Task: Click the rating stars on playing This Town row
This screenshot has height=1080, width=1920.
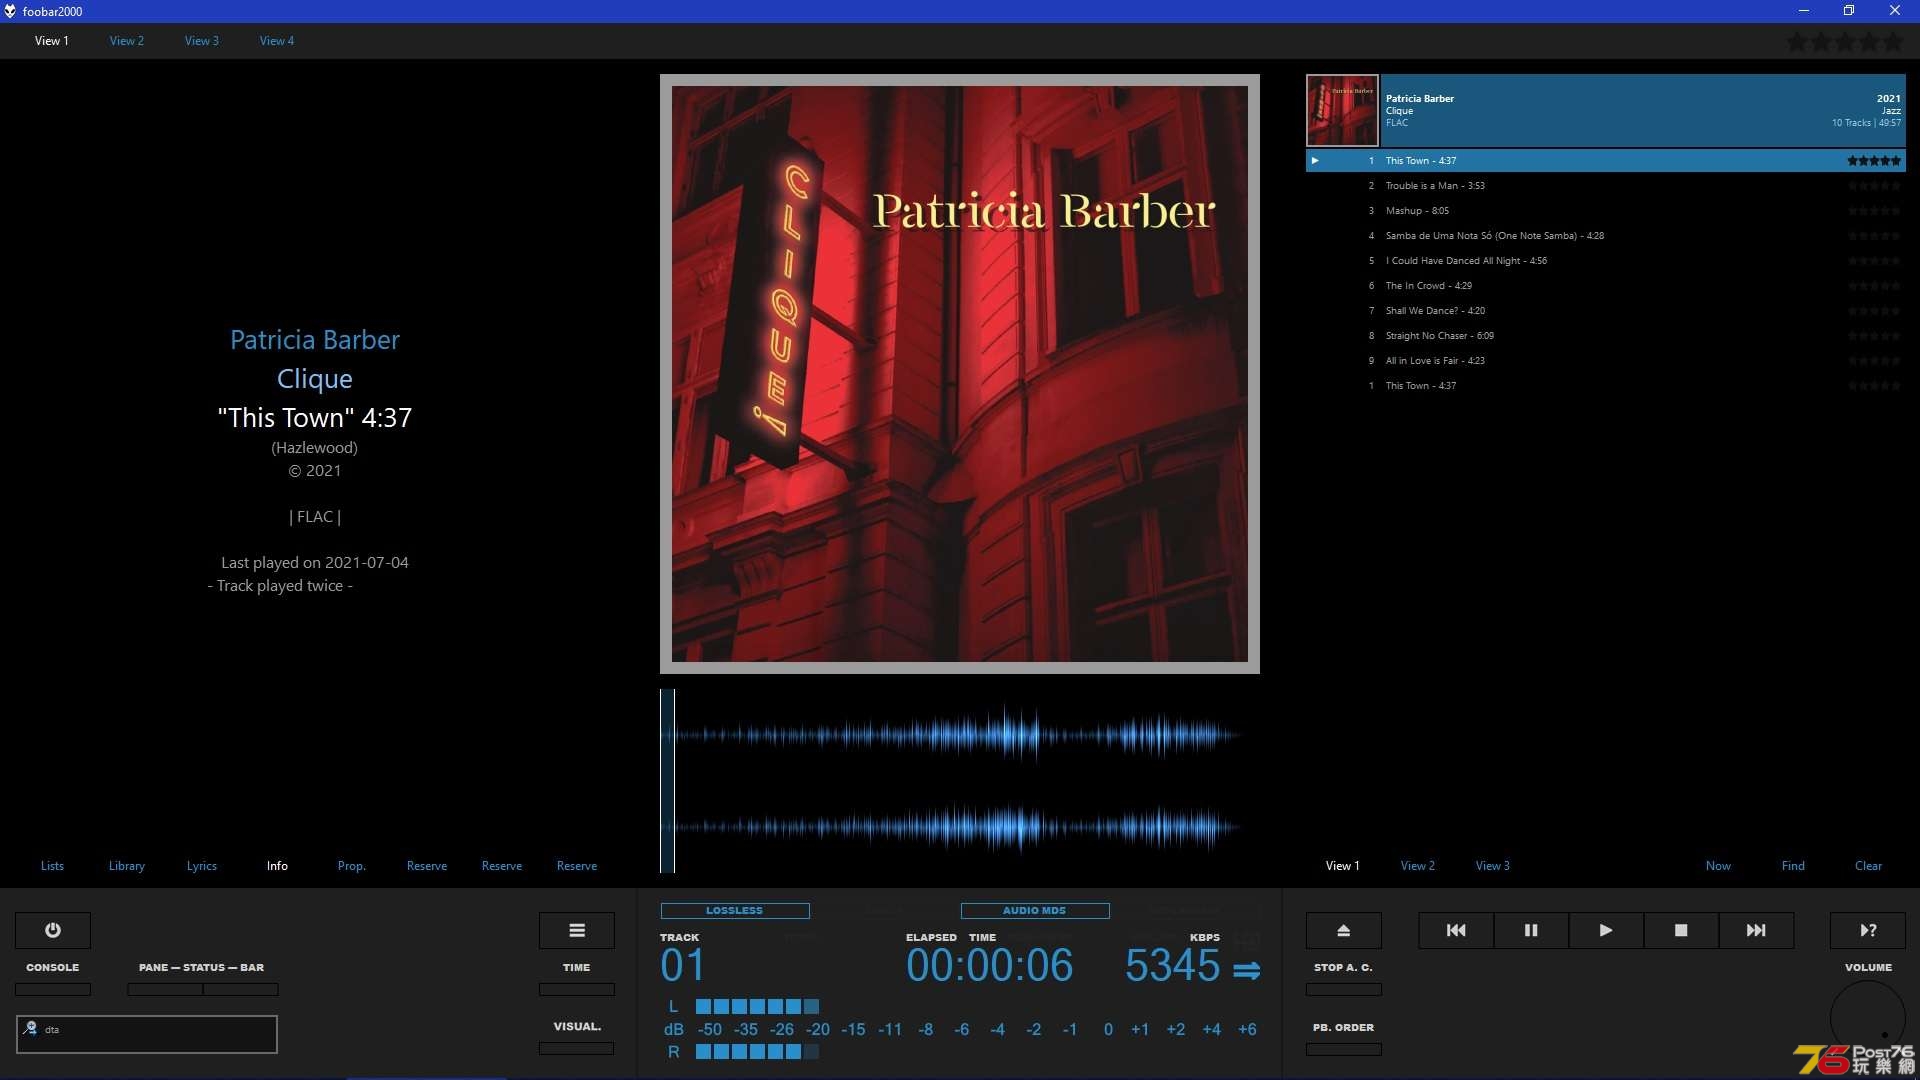Action: tap(1874, 160)
